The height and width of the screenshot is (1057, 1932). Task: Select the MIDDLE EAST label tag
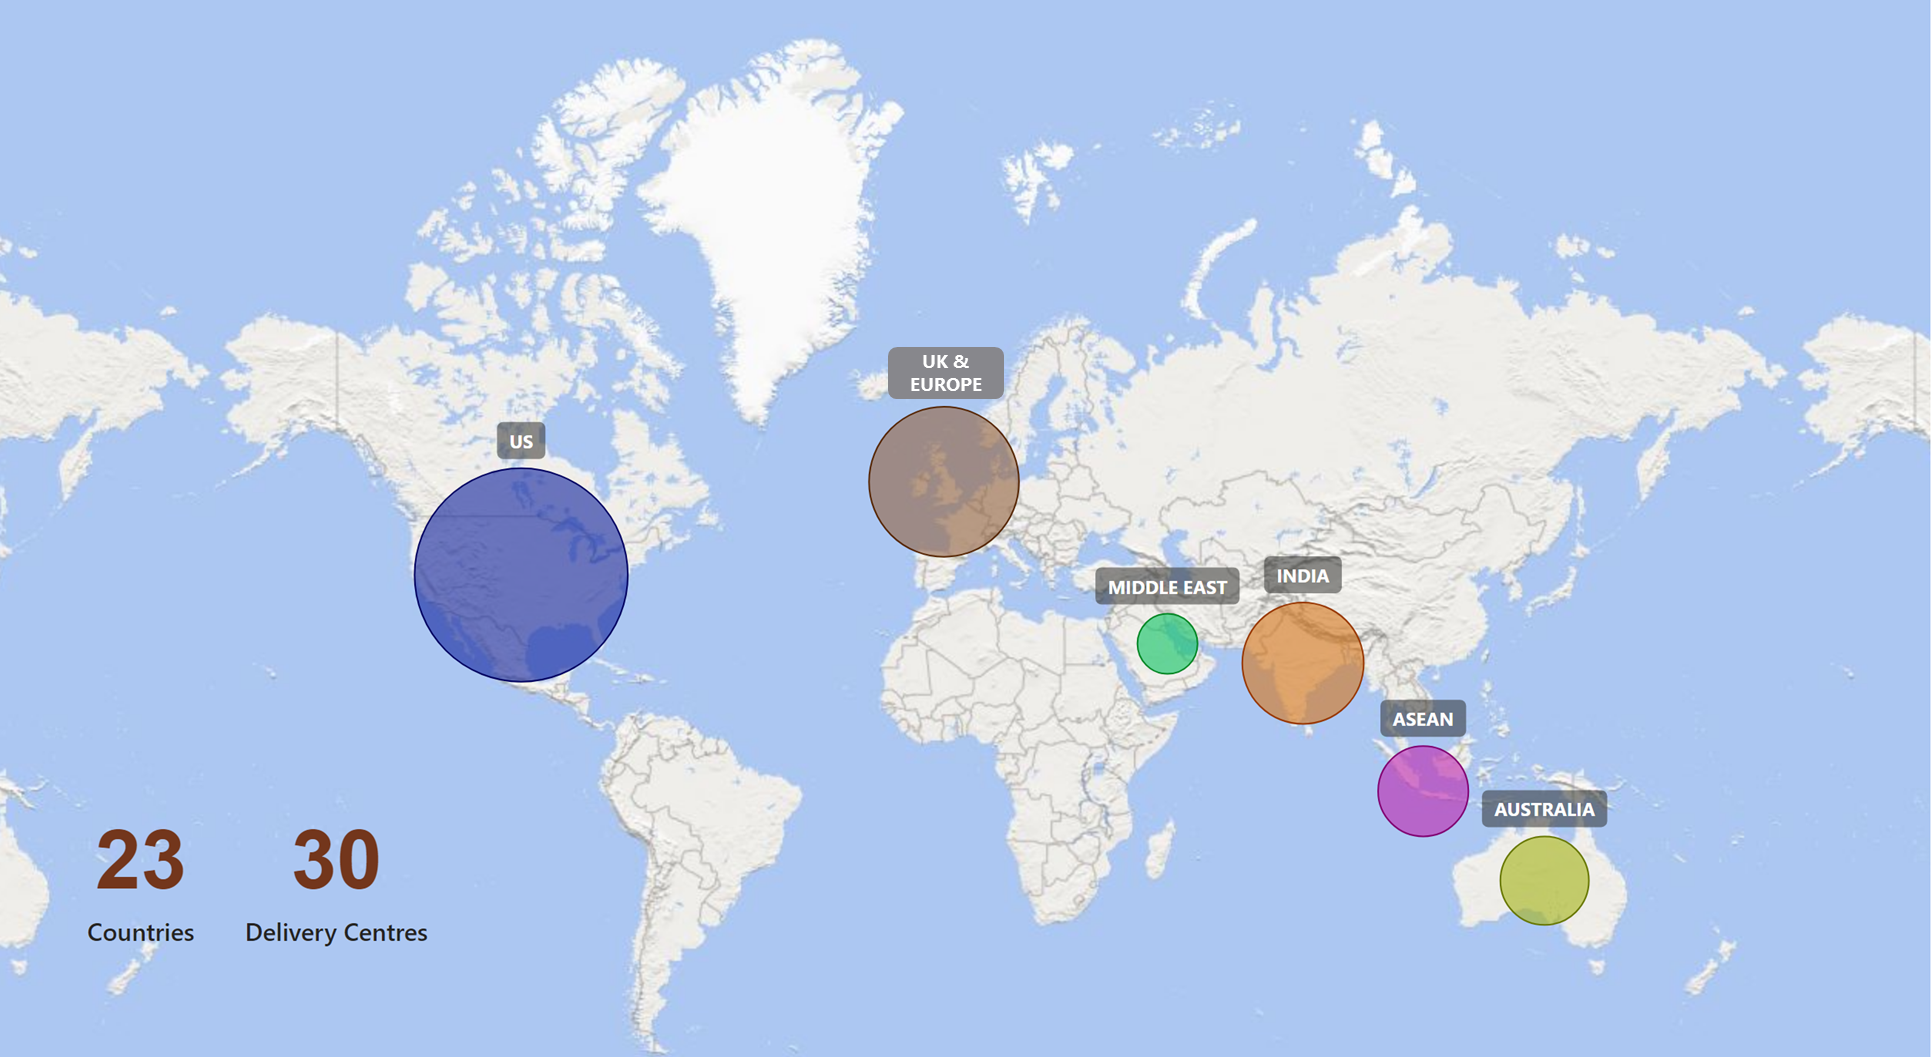coord(1167,587)
